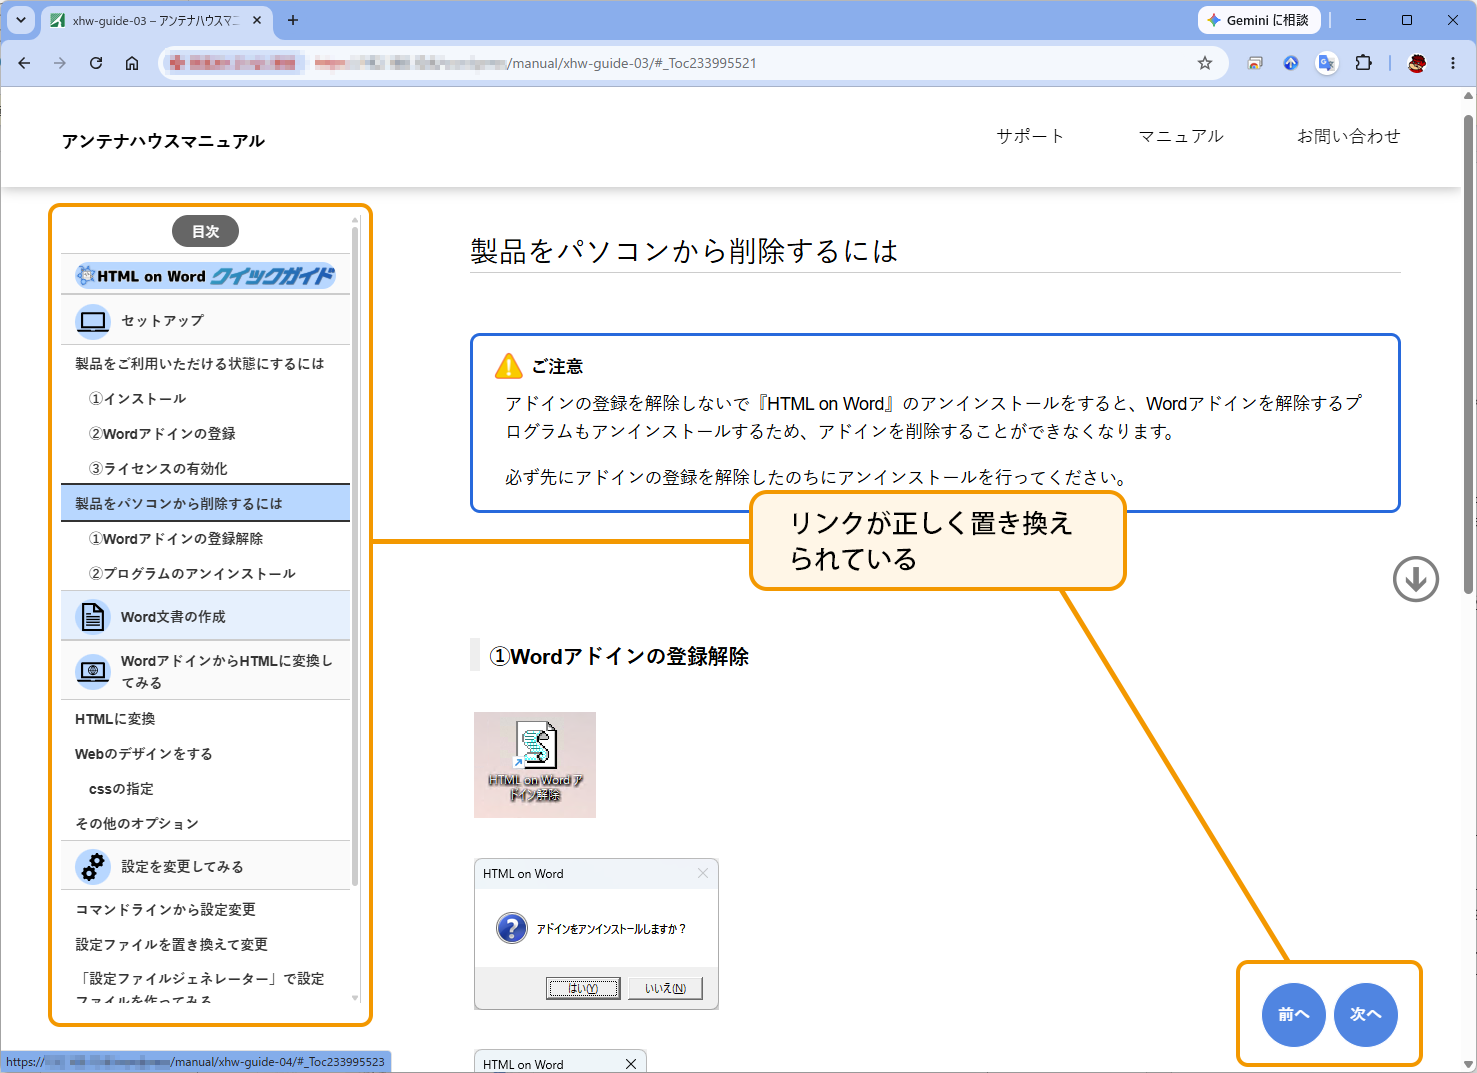Click the Google Translate extension icon
Viewport: 1477px width, 1073px height.
point(1327,63)
